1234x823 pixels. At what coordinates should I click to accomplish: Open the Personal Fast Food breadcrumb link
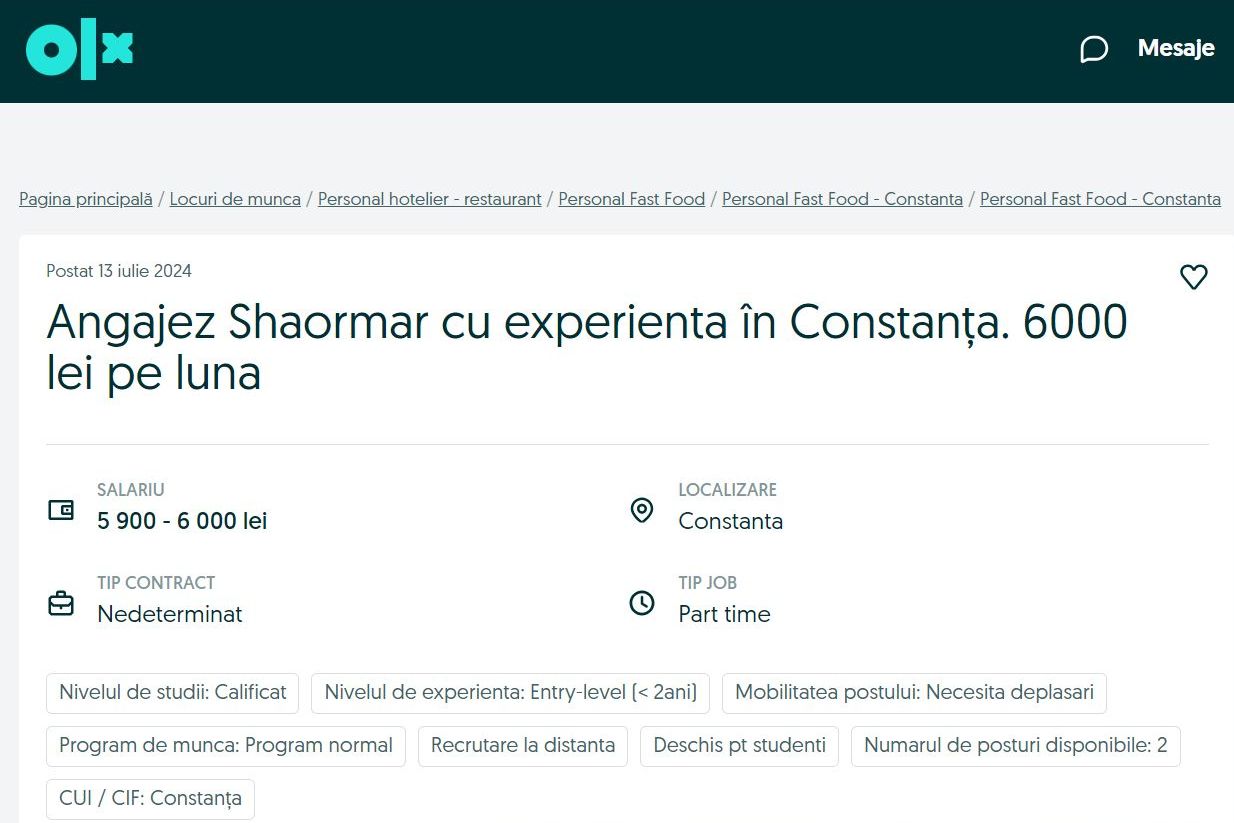(631, 199)
